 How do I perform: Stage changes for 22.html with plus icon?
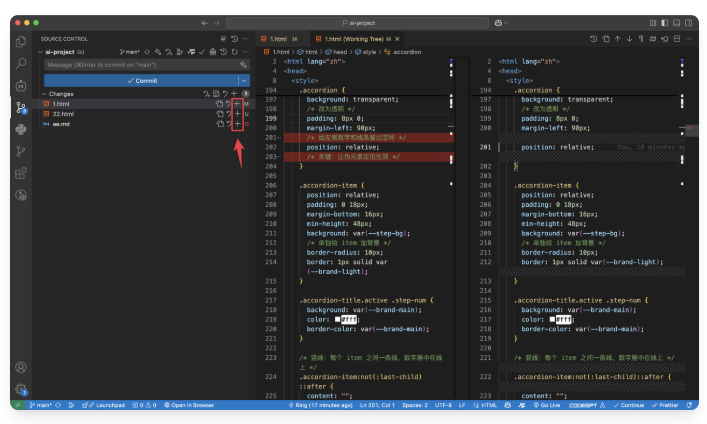pyautogui.click(x=237, y=114)
